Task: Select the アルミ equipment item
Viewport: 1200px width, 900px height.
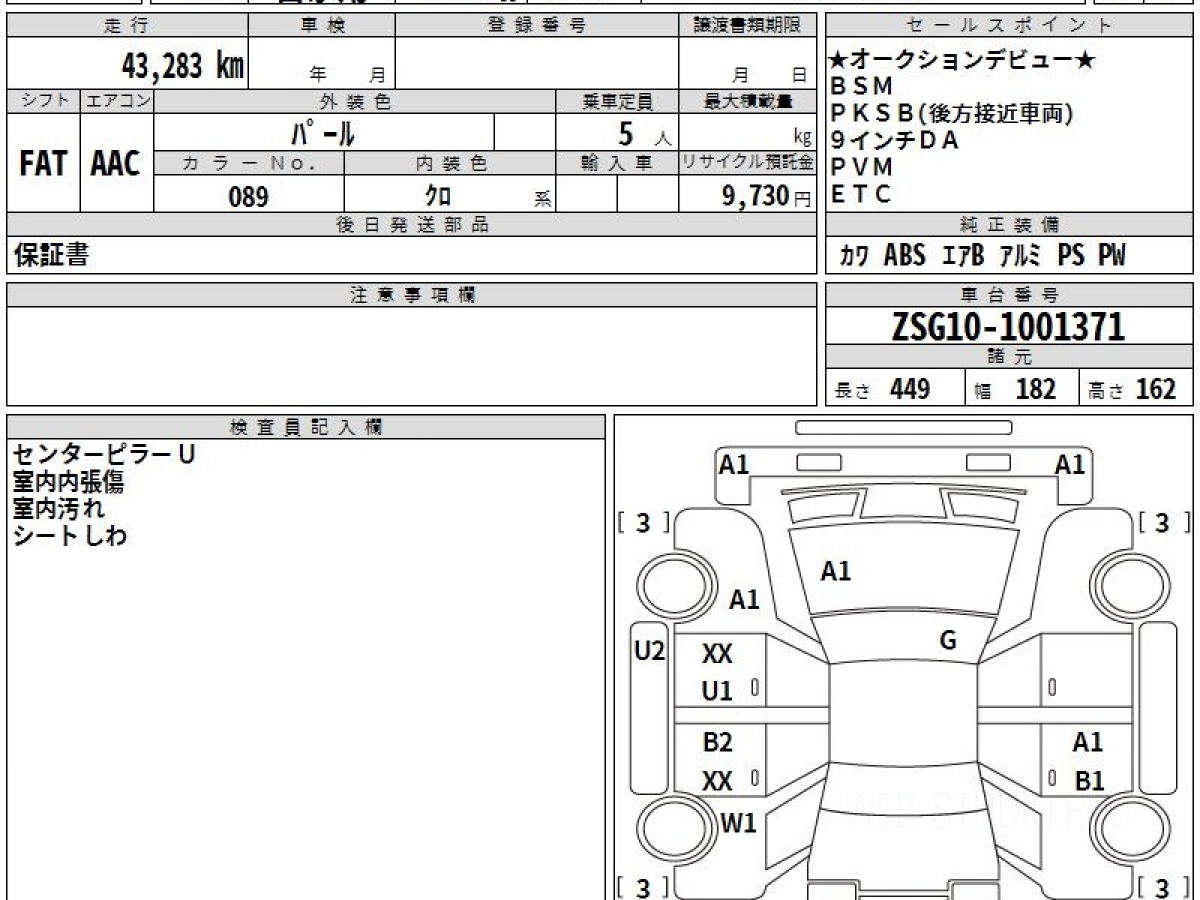Action: pyautogui.click(x=1021, y=257)
